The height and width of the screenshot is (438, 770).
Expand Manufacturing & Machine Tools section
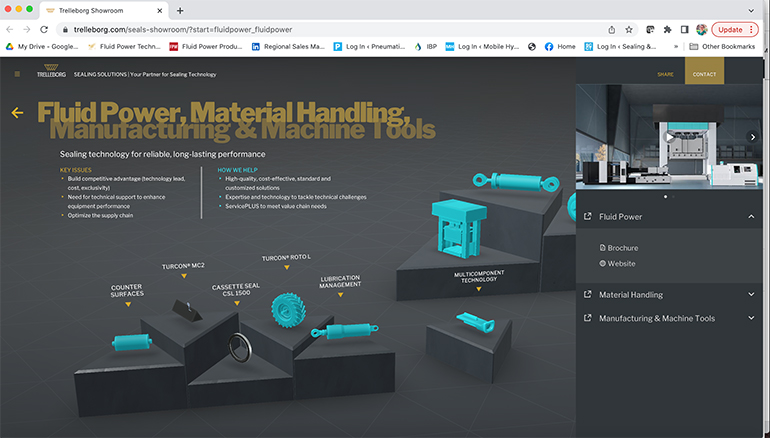(x=751, y=318)
